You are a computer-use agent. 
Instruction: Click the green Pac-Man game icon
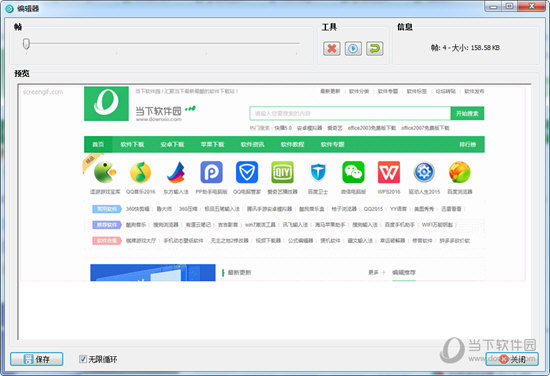(105, 172)
